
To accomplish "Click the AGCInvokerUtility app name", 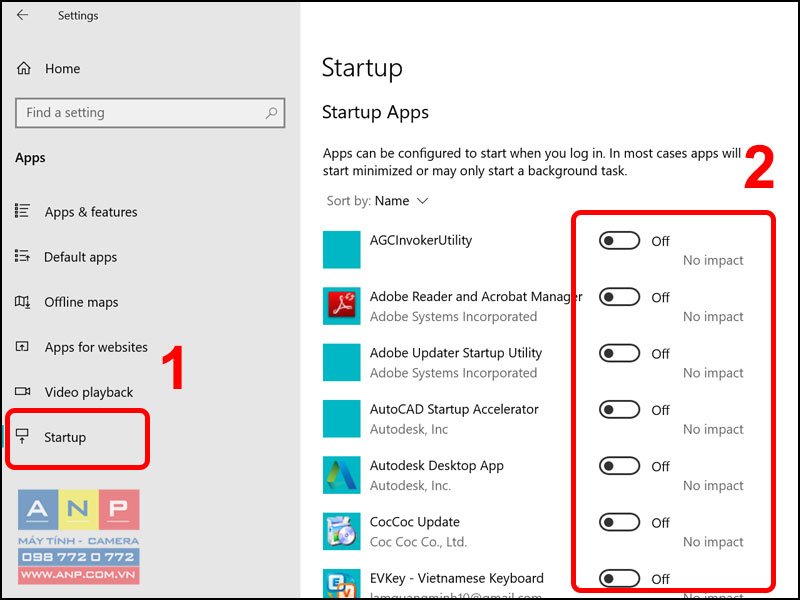I will [x=421, y=240].
